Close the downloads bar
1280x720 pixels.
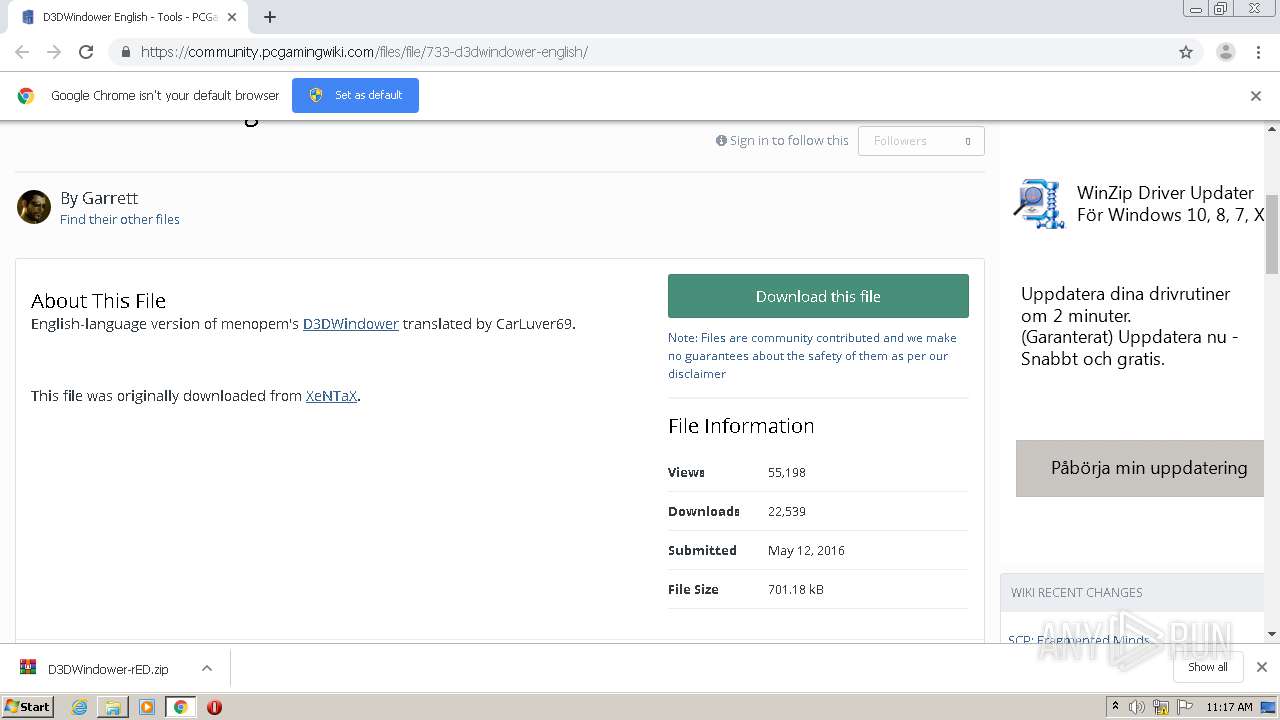(x=1262, y=667)
